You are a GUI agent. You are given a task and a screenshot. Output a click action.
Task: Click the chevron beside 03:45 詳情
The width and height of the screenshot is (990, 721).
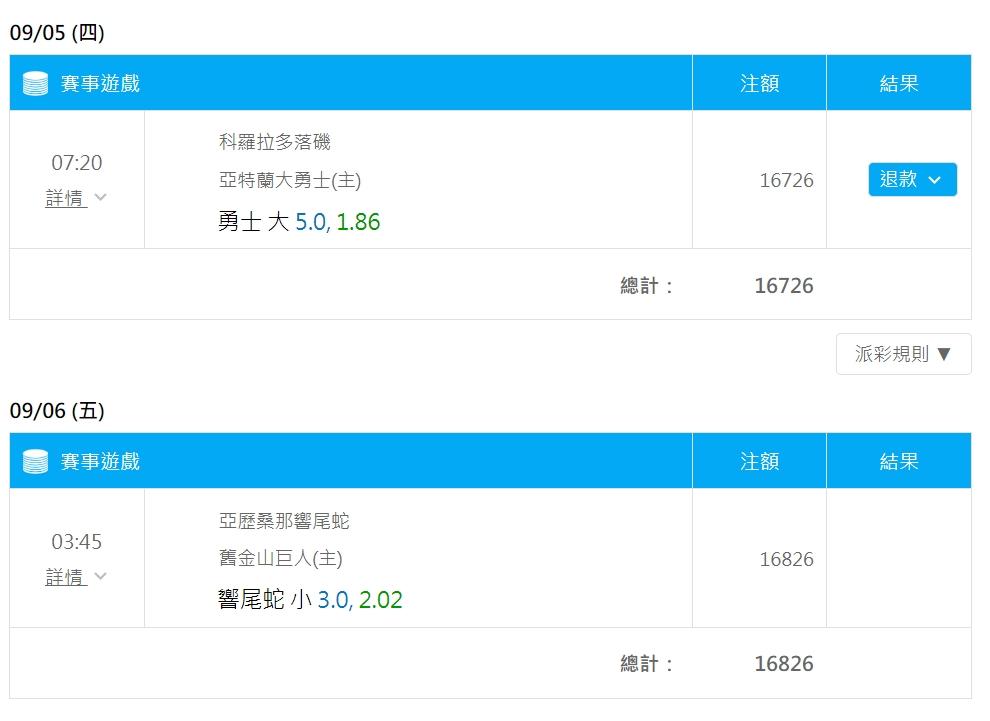click(x=100, y=576)
